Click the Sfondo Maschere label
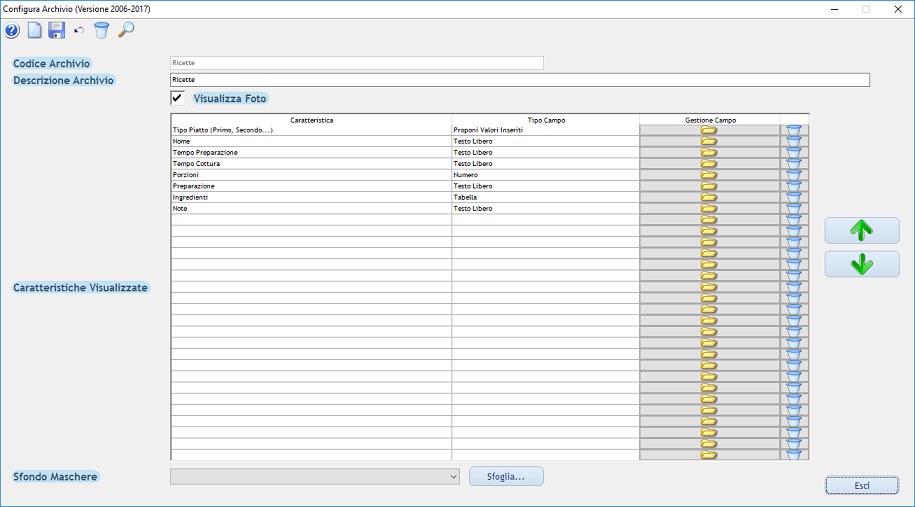Screen dimensions: 915x507 55,477
